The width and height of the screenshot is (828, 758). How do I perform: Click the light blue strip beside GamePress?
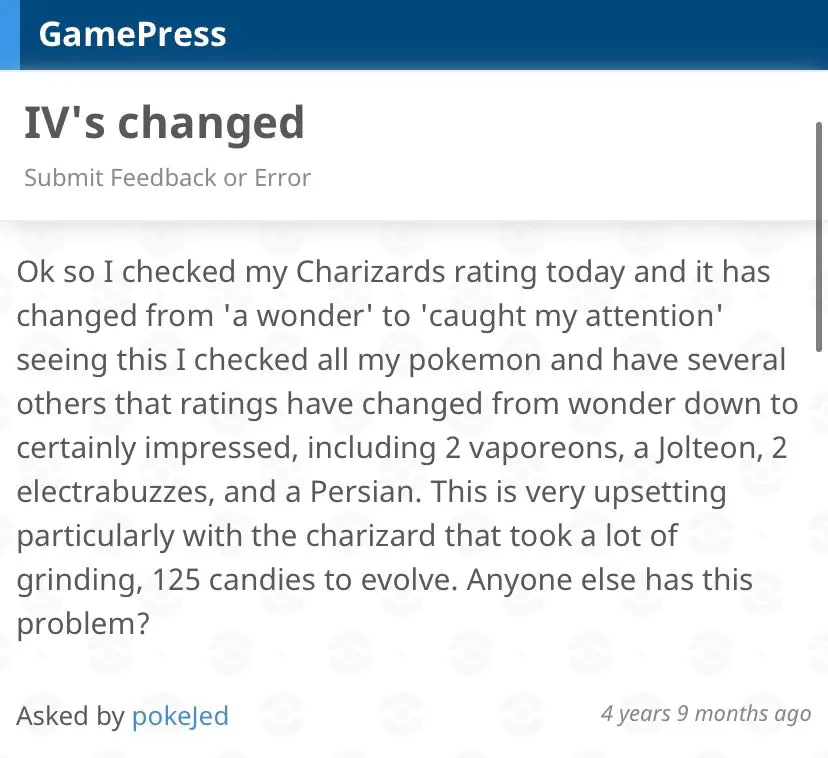point(10,34)
